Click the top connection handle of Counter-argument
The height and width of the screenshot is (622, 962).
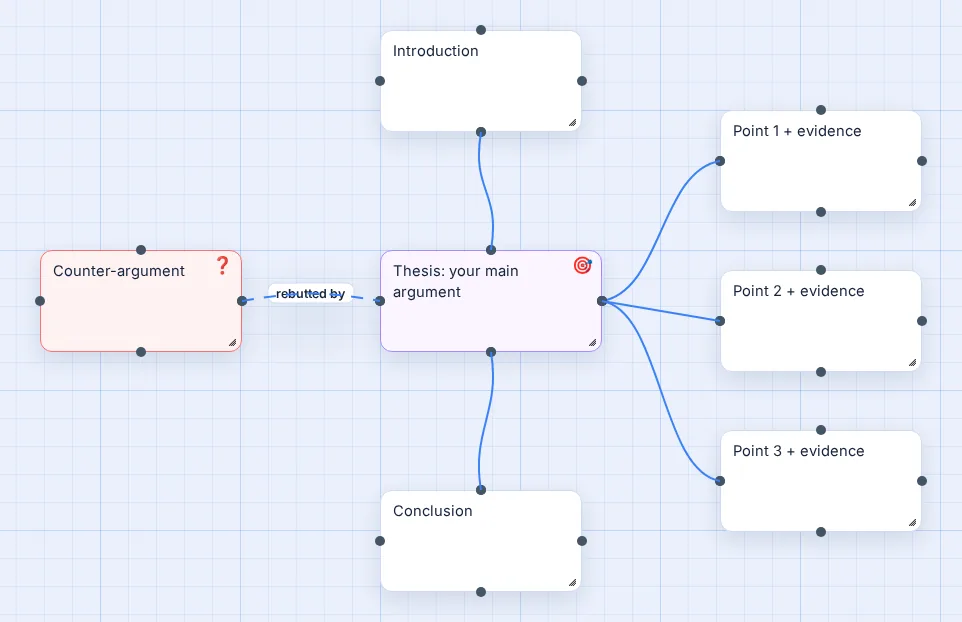[141, 250]
